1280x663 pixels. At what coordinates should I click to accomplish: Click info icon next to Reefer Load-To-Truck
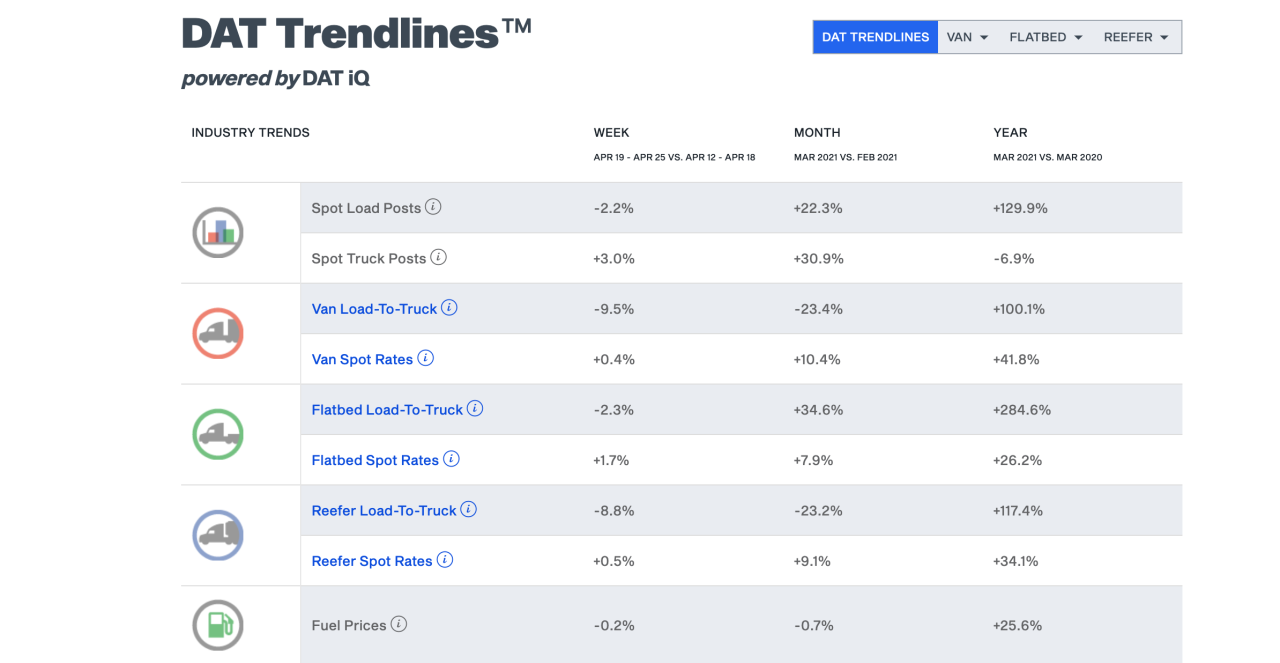(x=468, y=509)
